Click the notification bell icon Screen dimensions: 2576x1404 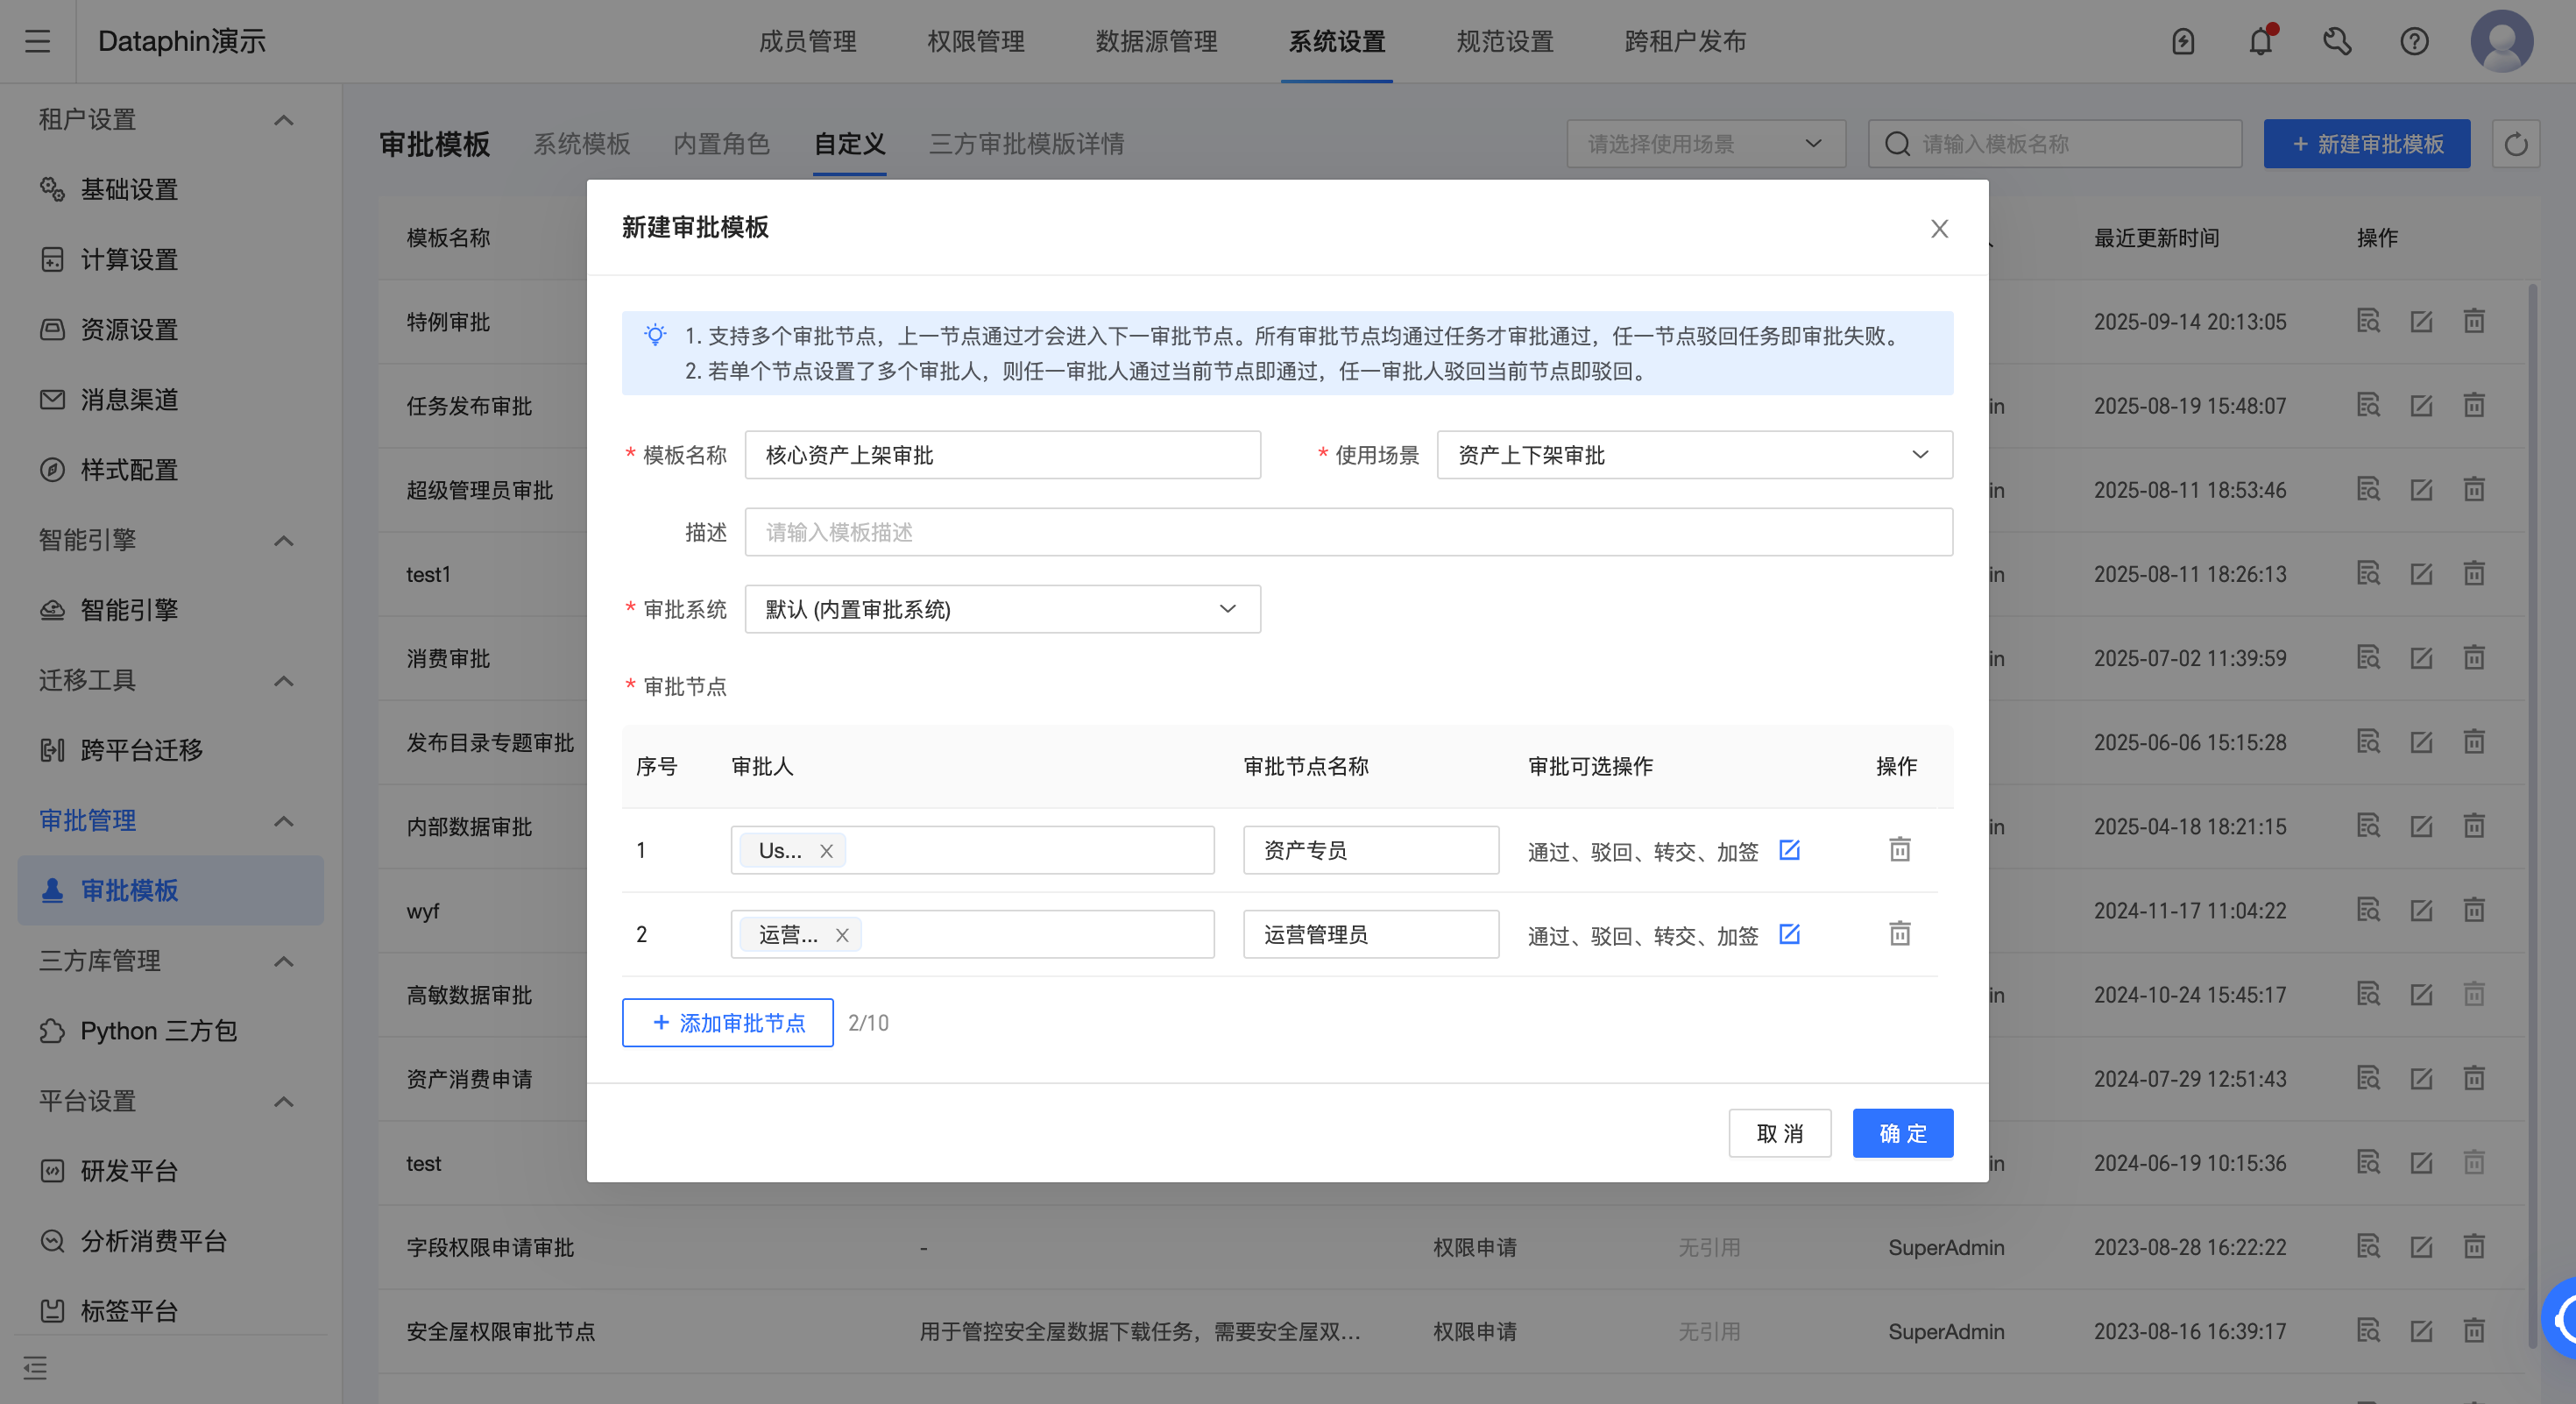click(x=2260, y=41)
